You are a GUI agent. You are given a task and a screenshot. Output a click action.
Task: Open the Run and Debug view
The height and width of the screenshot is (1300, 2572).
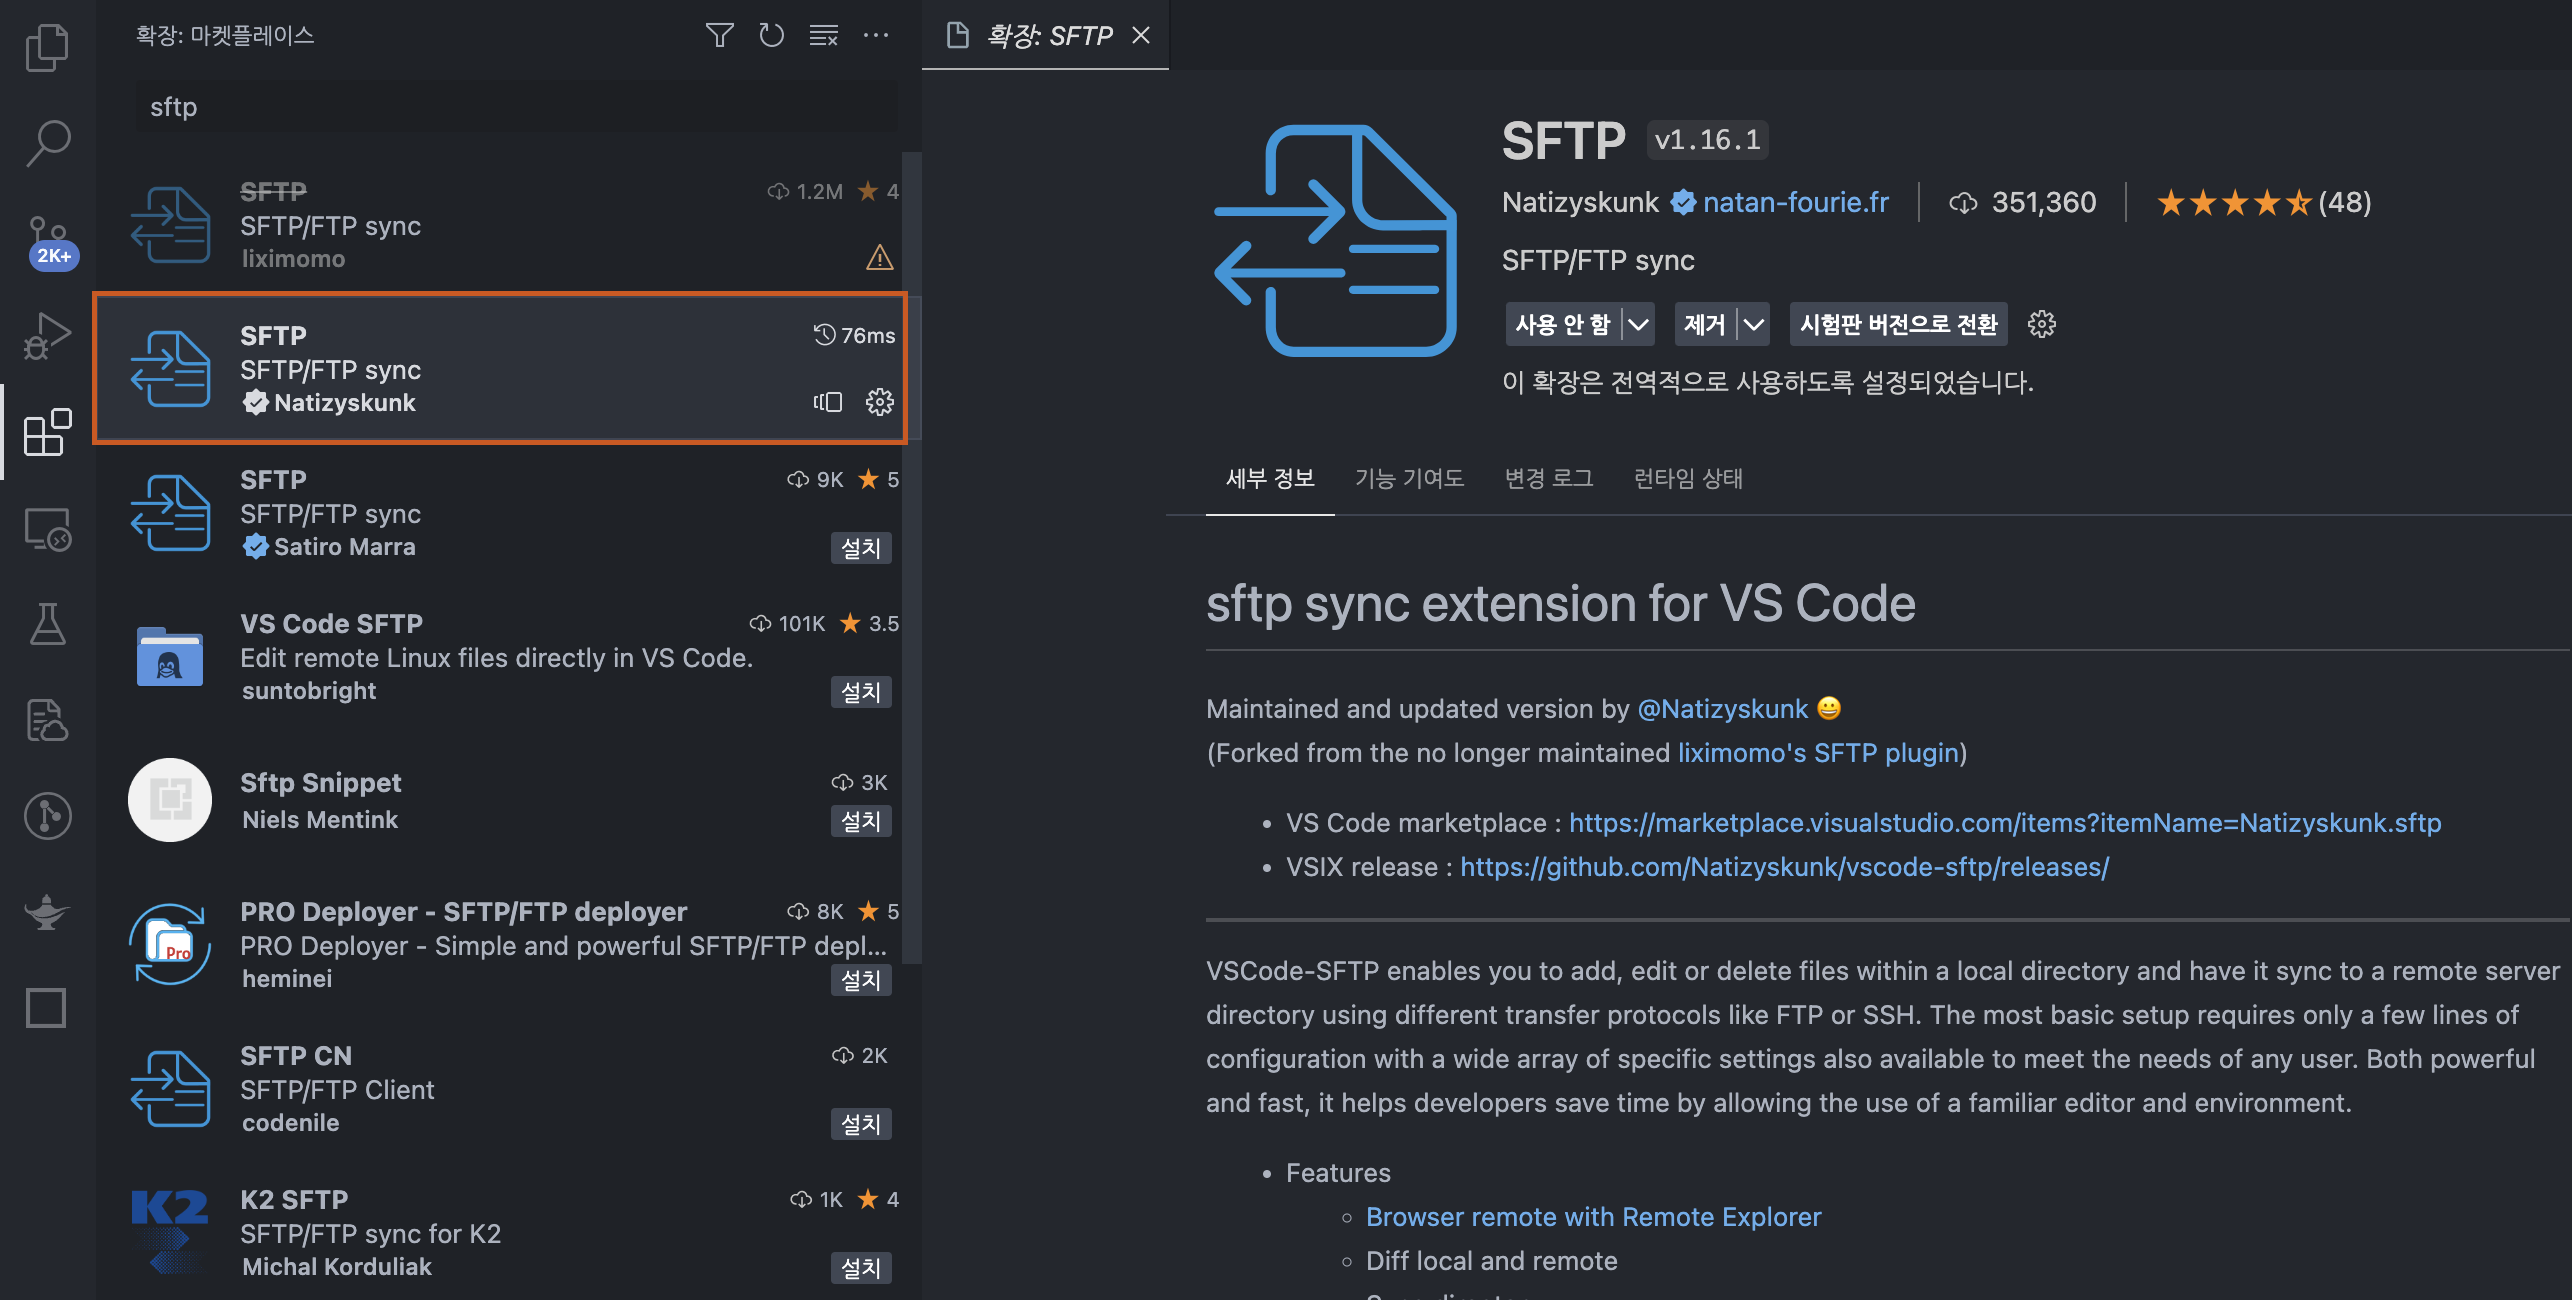[47, 335]
